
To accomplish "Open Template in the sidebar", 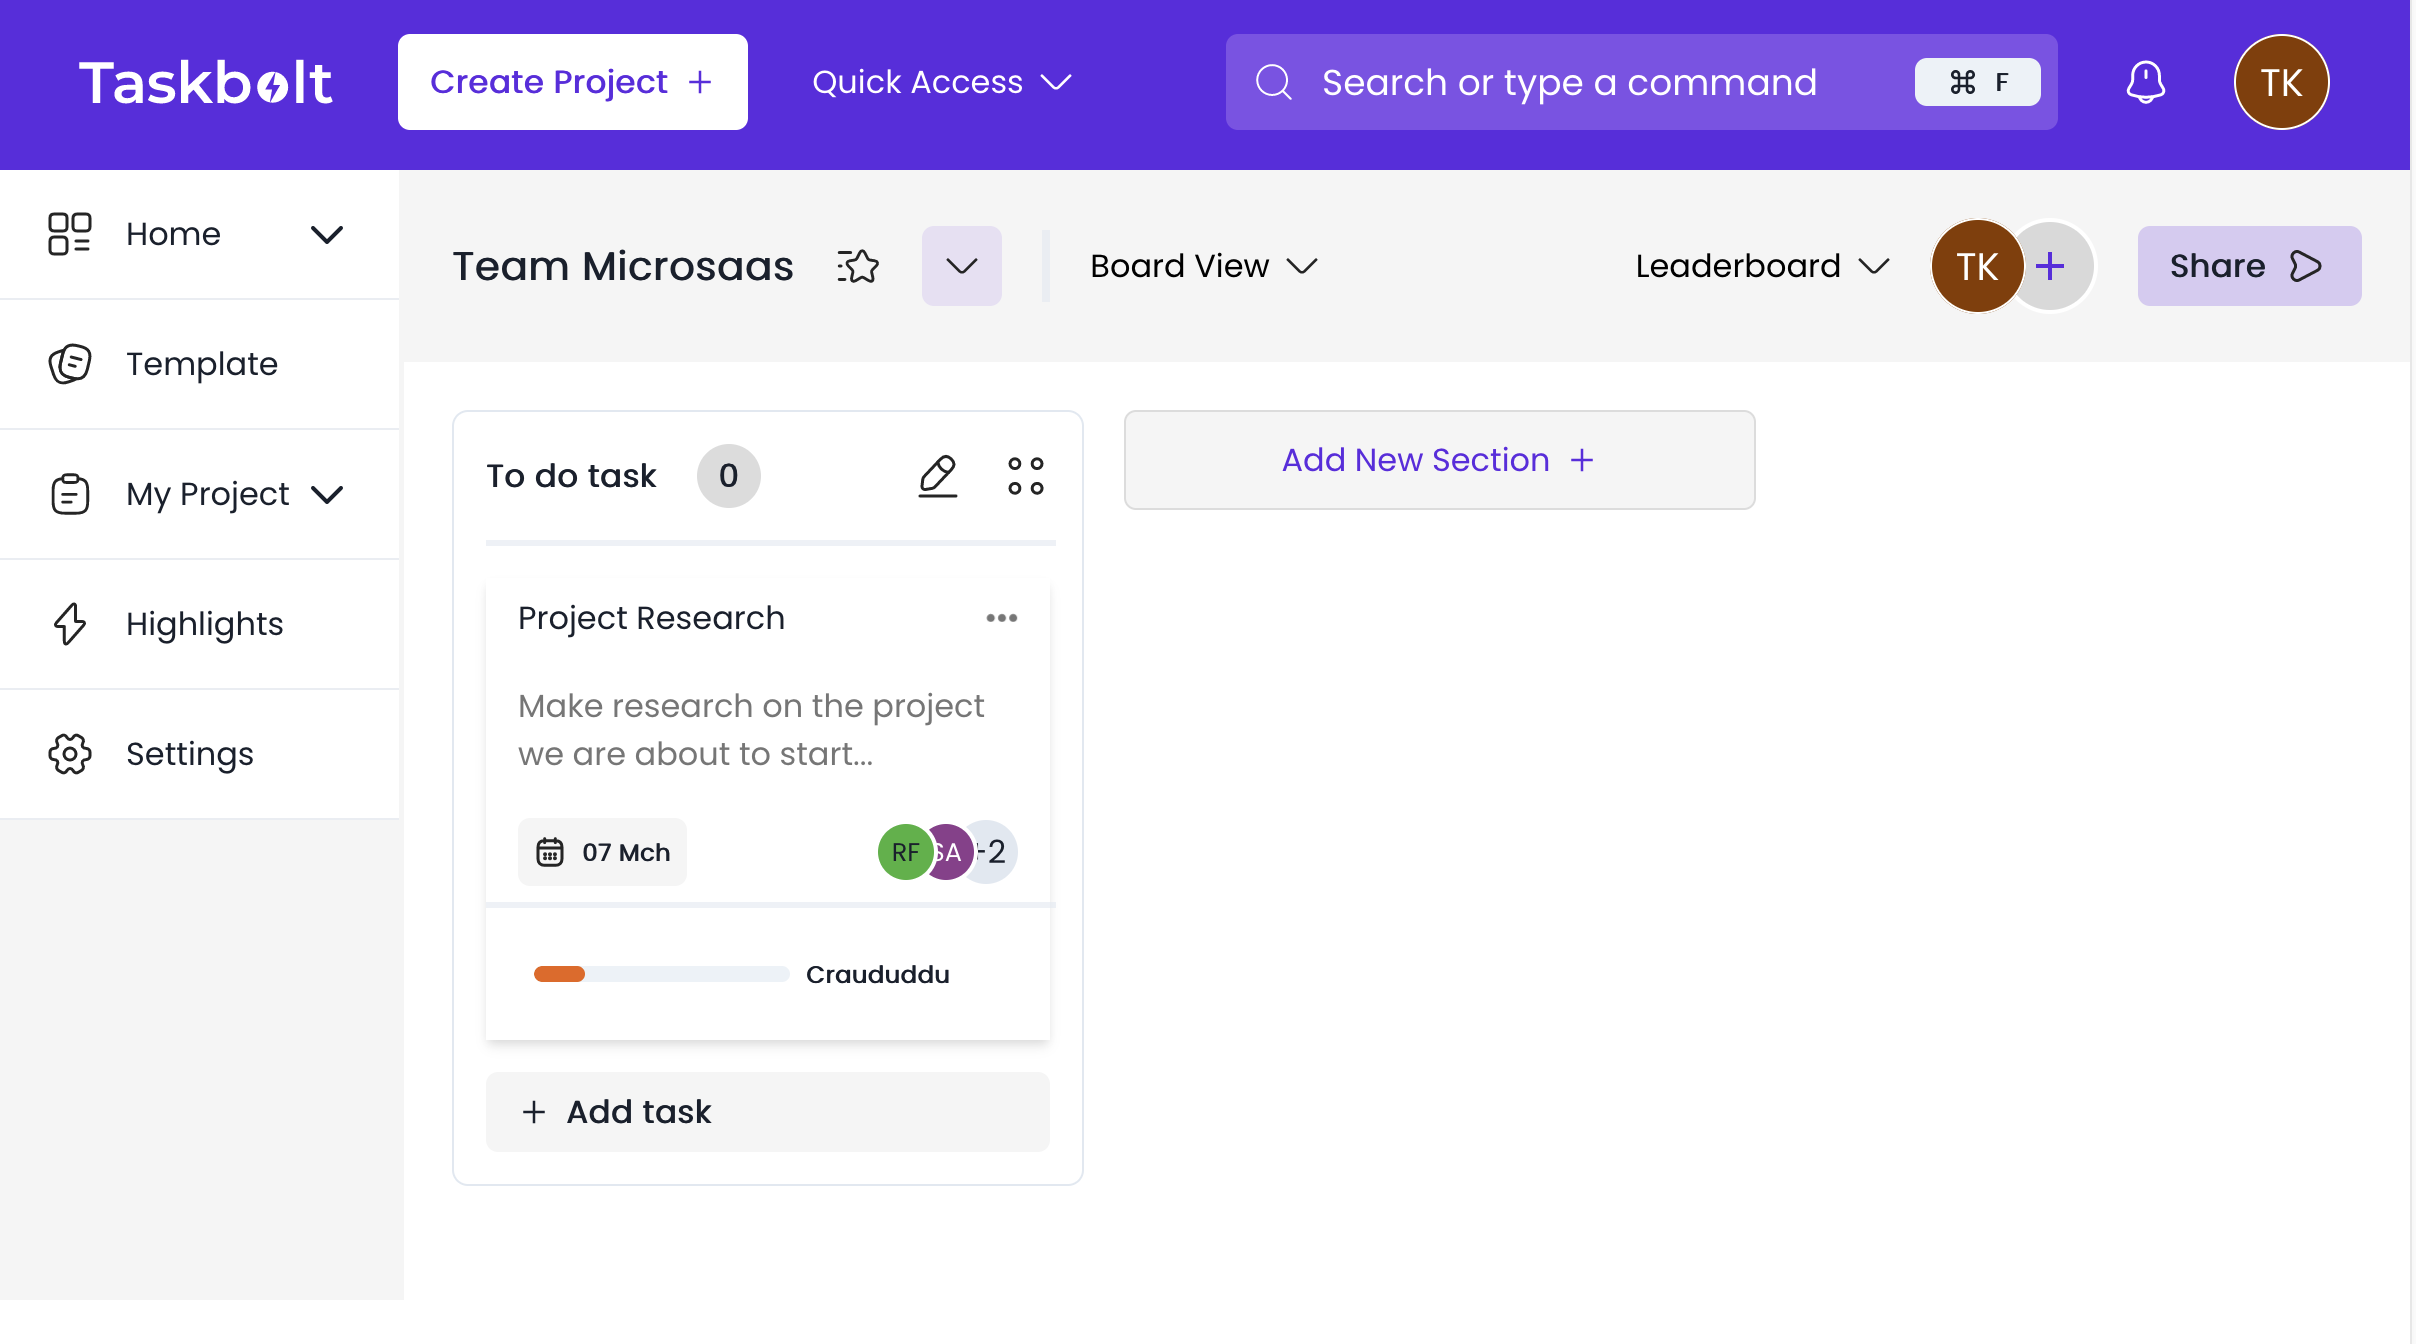I will point(200,364).
